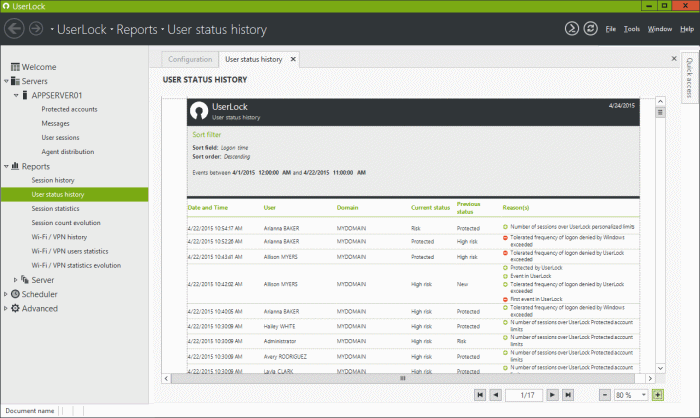Expand the Scheduler tree node

tap(5, 294)
